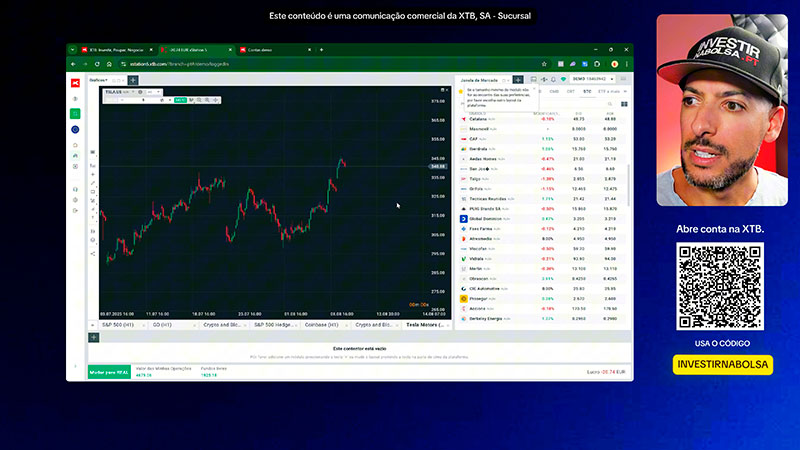Expand the ETF e mais category dropdown
Screen dimensions: 800x450
pos(612,92)
